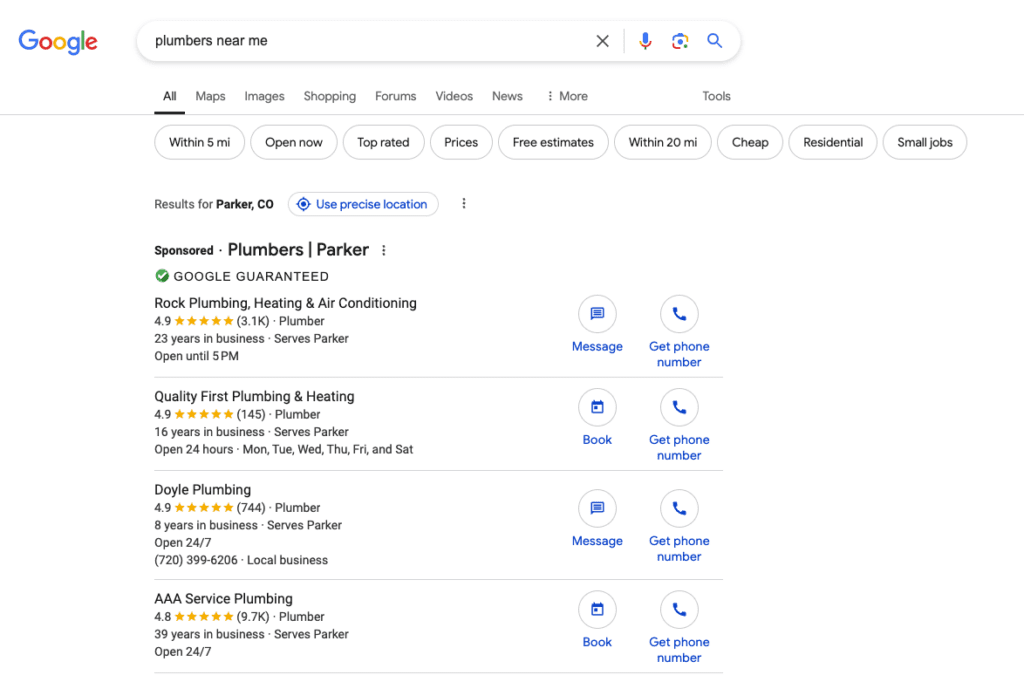Image resolution: width=1024 pixels, height=675 pixels.
Task: Open Quality First Plumbing & Heating listing
Action: (x=254, y=396)
